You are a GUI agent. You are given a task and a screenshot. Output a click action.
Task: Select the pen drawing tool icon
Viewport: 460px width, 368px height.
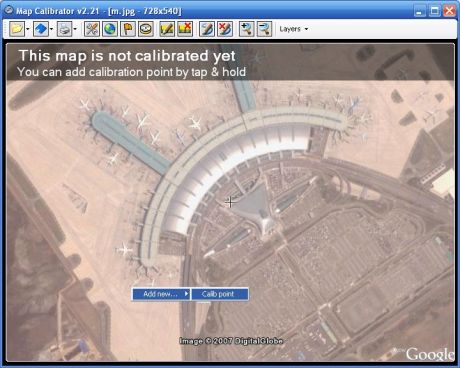coord(207,29)
